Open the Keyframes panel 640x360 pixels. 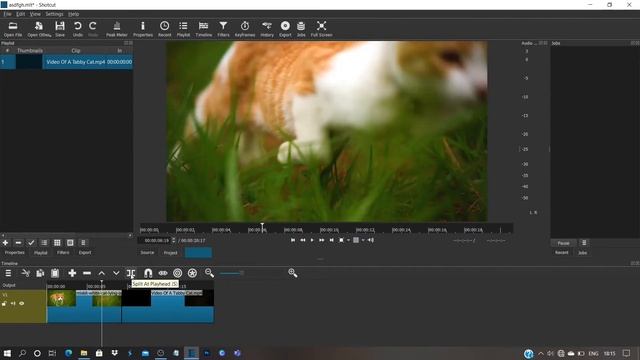[x=245, y=29]
